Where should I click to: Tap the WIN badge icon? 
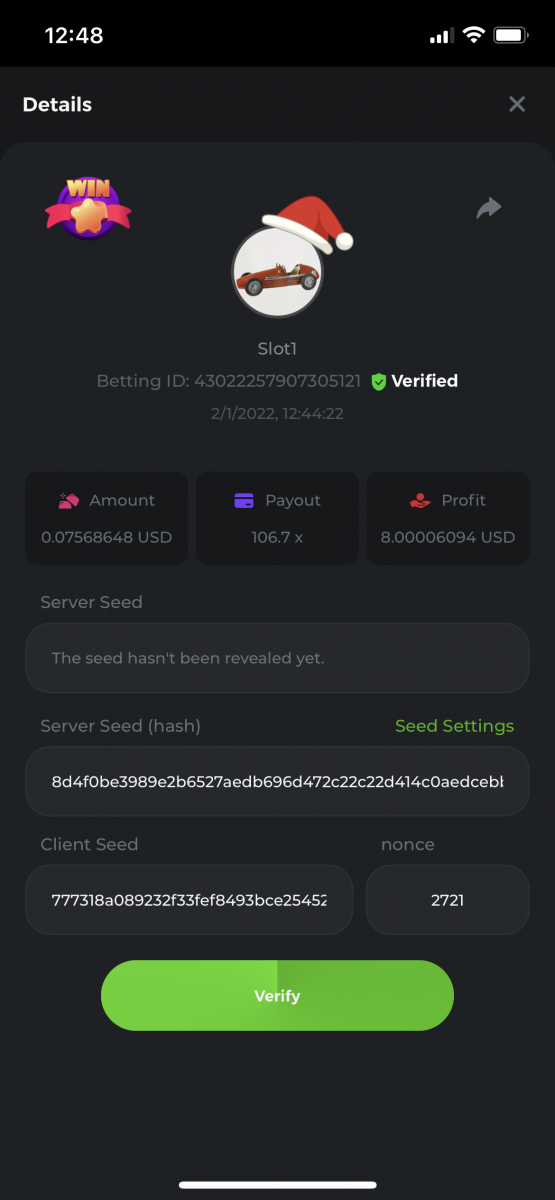click(x=88, y=209)
